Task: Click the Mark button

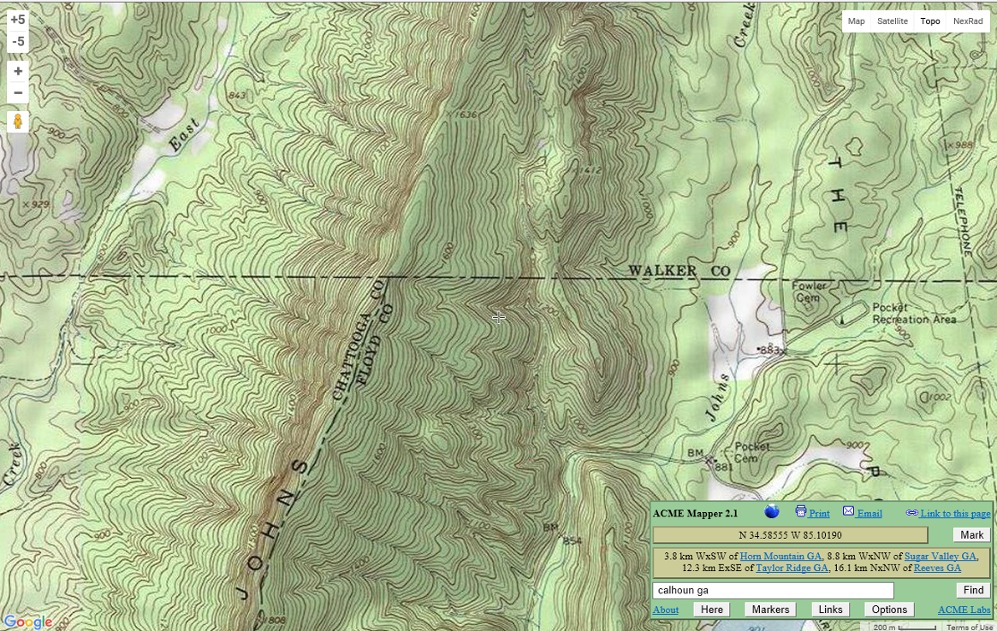Action: pos(971,535)
